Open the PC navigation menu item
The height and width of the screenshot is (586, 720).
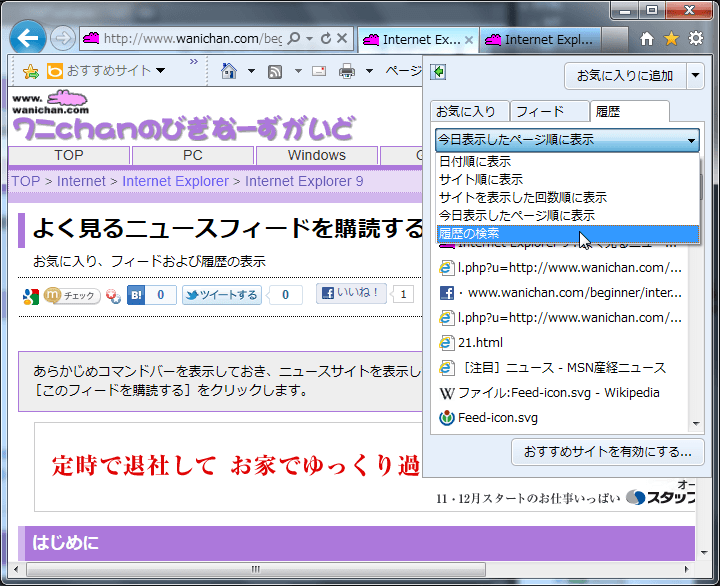[x=193, y=155]
